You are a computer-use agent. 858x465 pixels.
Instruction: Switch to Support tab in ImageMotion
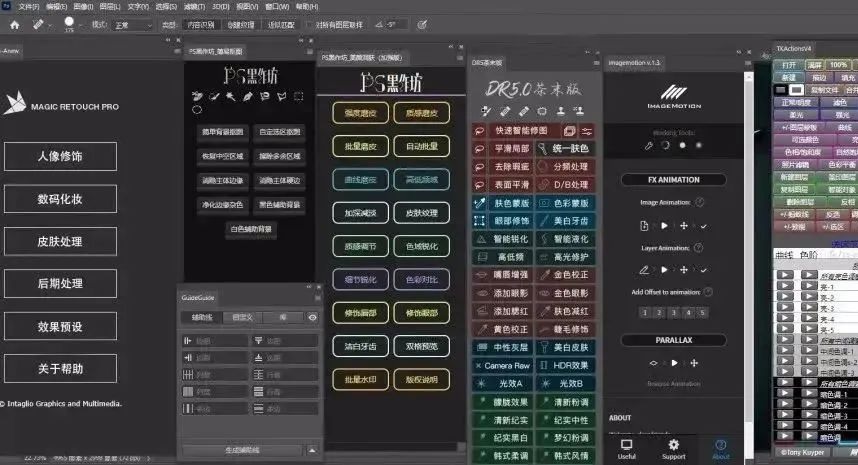pos(674,449)
